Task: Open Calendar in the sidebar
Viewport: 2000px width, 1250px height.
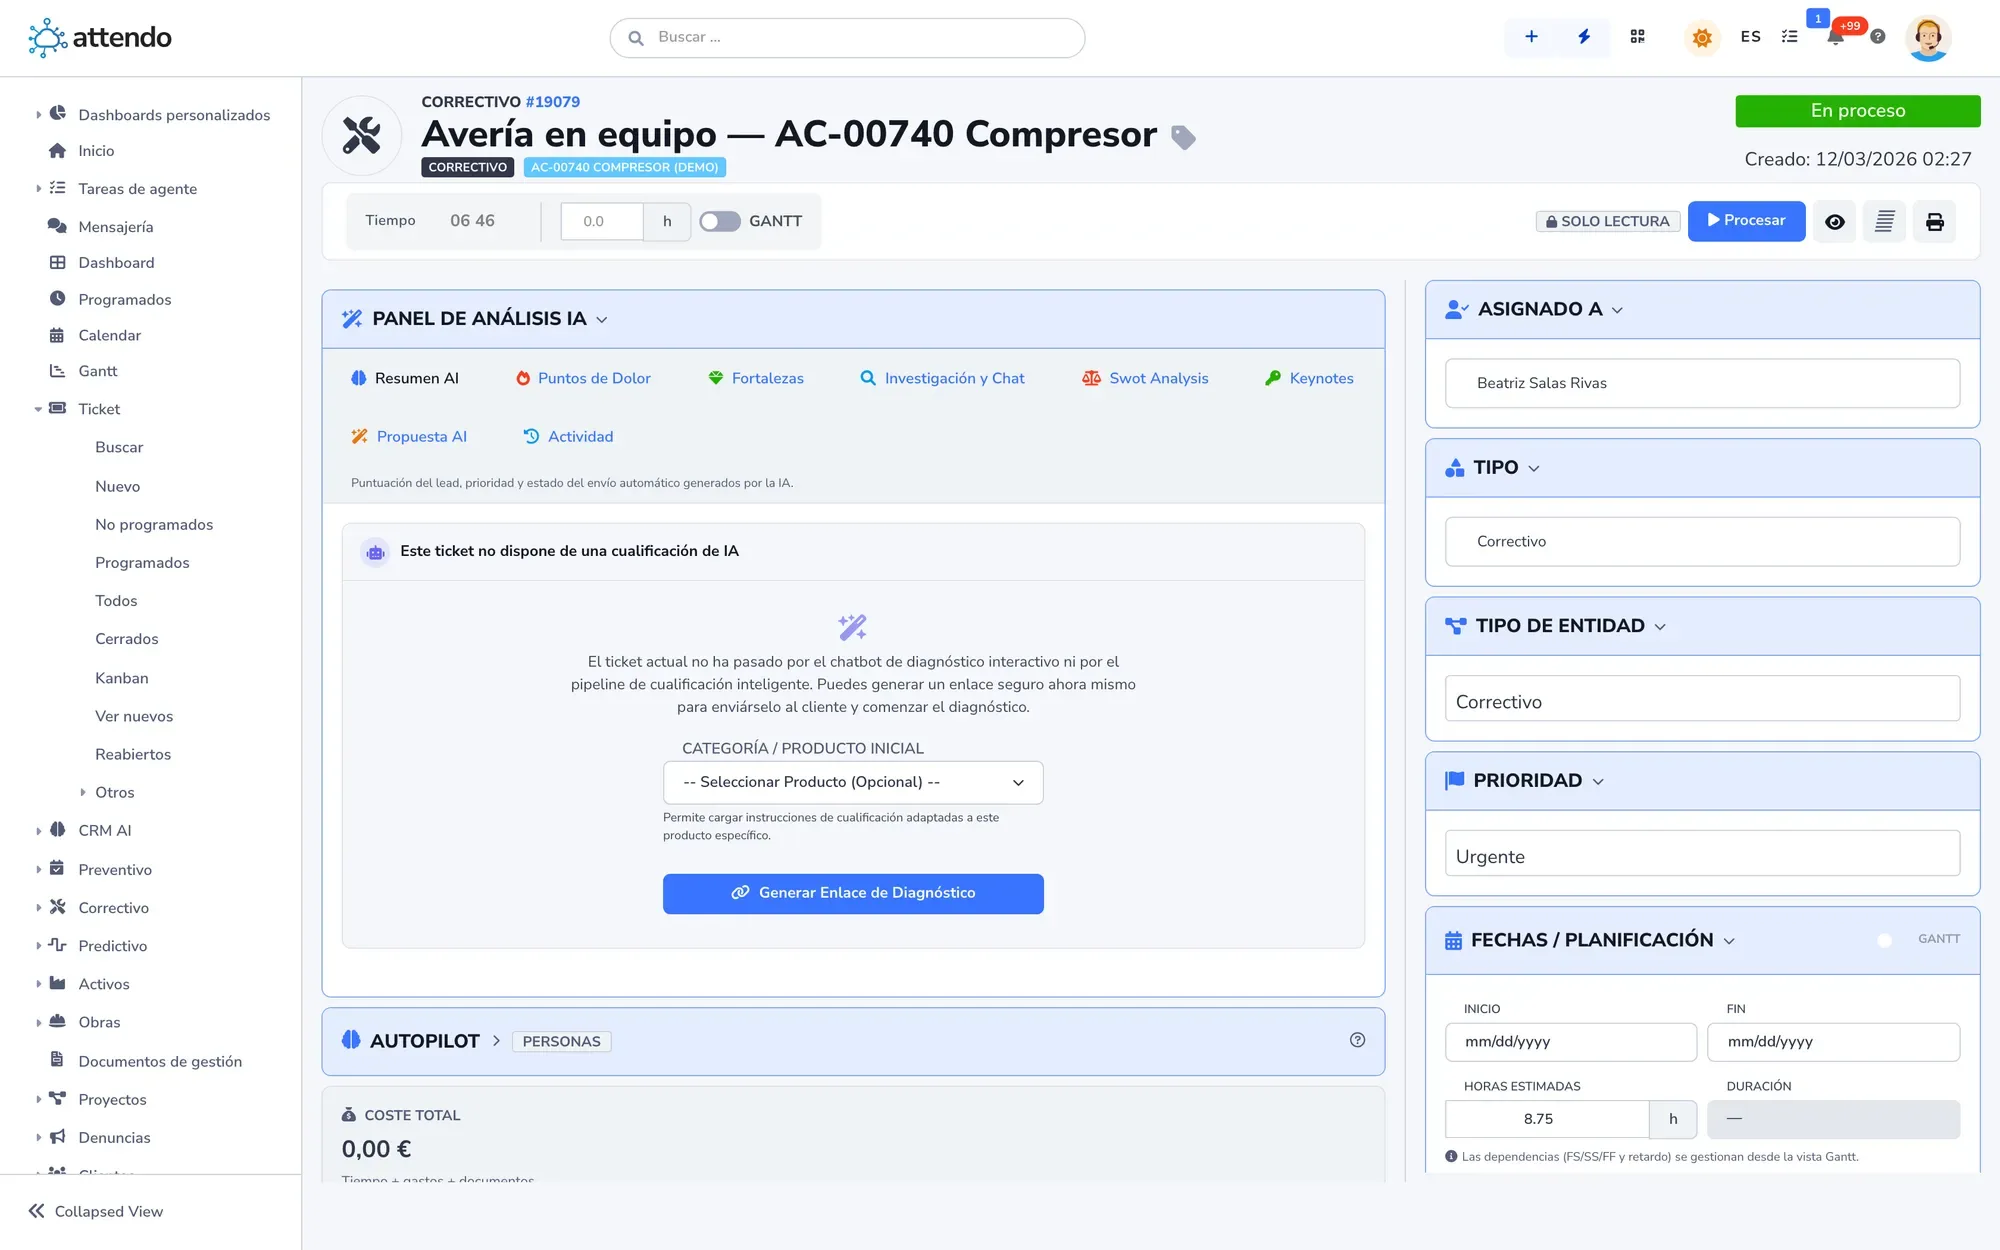Action: click(x=110, y=335)
